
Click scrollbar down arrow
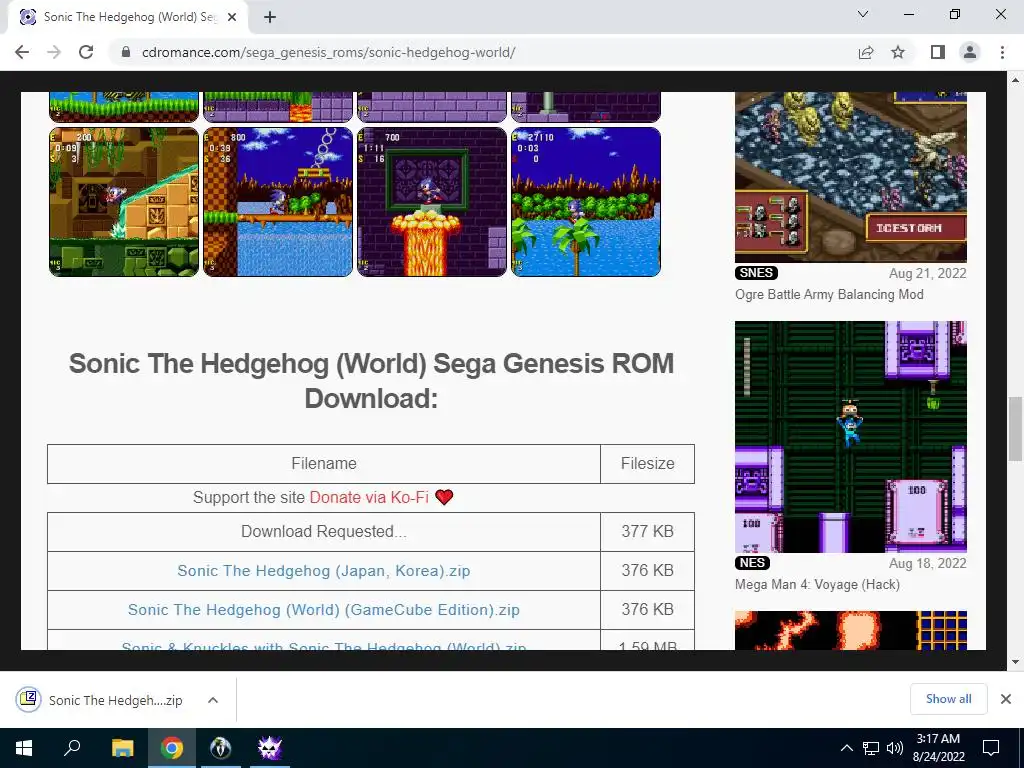tap(1016, 662)
